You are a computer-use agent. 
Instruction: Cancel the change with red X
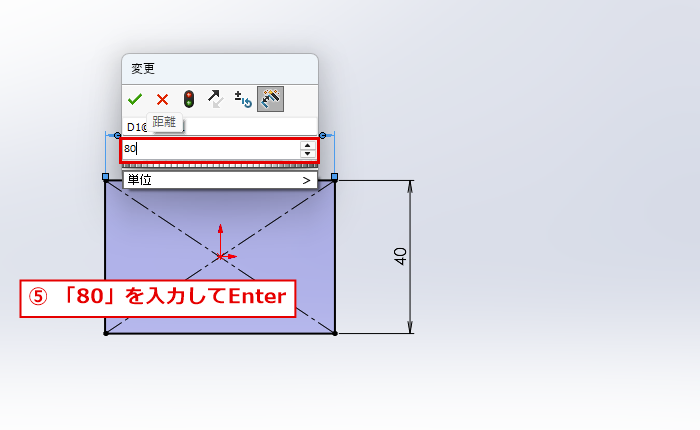(x=162, y=99)
